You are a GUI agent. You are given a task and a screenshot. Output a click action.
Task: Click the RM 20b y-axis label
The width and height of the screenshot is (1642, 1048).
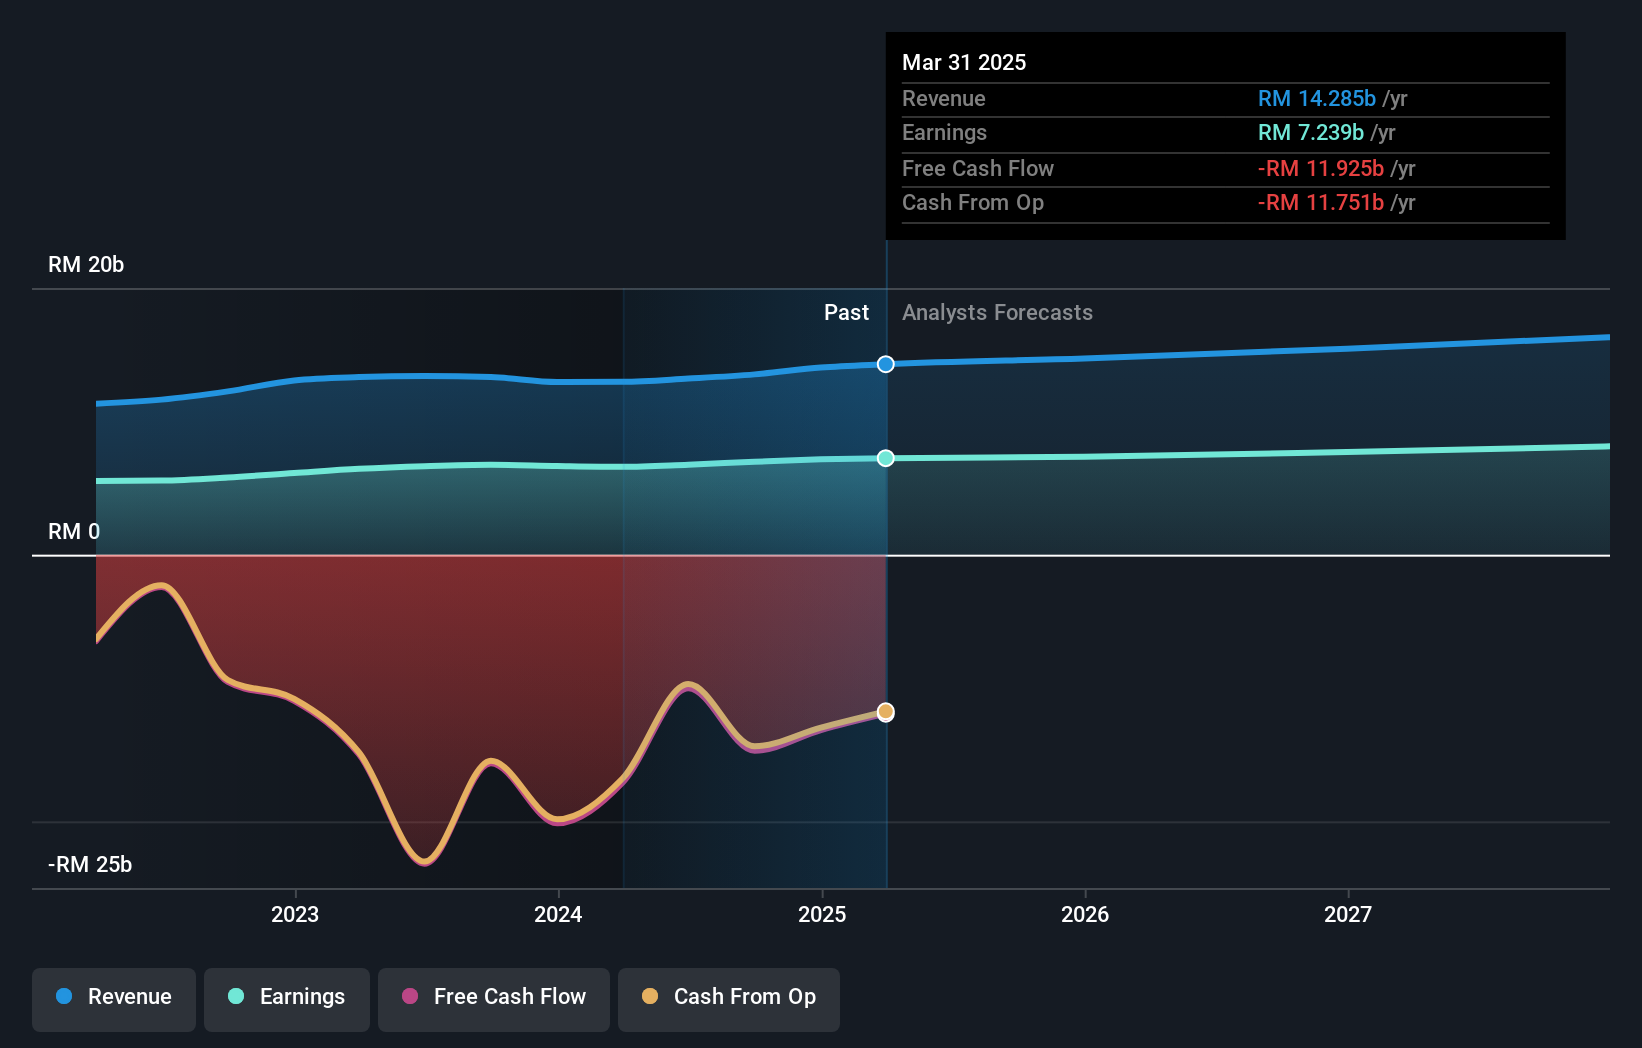pyautogui.click(x=86, y=264)
